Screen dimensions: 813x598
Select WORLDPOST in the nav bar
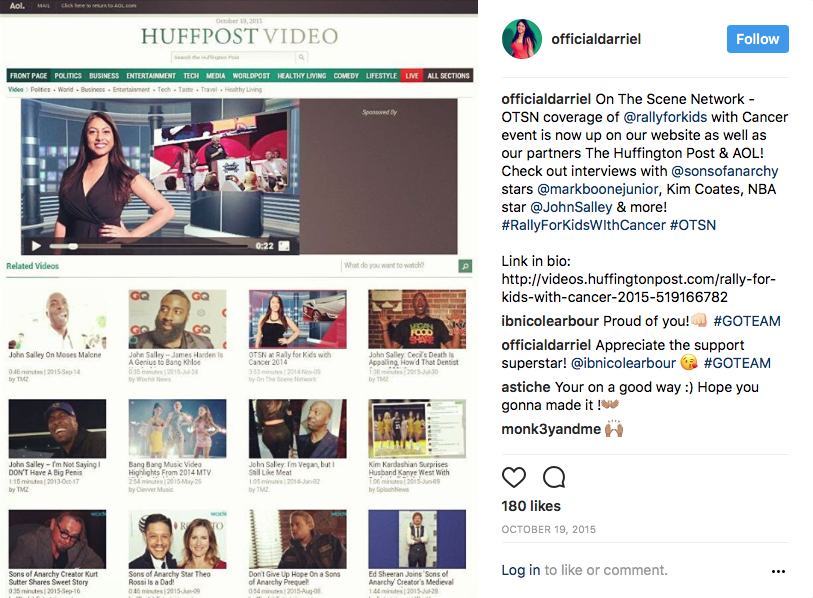pos(251,76)
